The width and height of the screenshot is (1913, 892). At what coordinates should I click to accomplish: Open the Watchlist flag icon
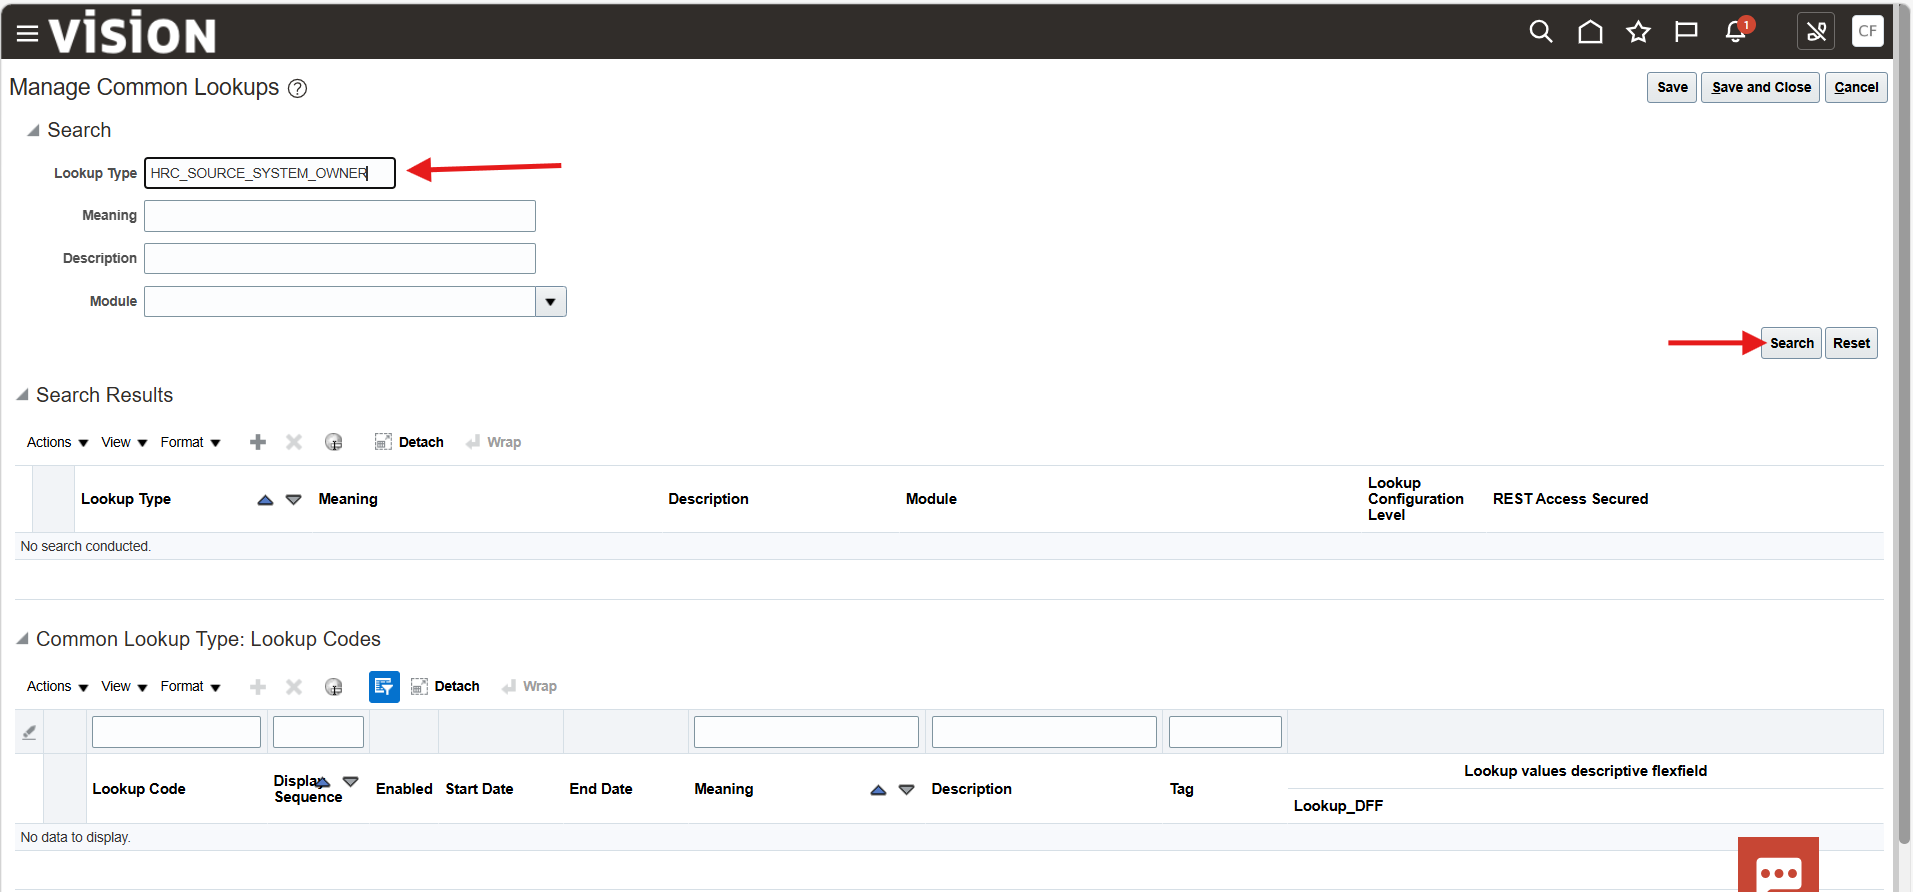tap(1686, 32)
